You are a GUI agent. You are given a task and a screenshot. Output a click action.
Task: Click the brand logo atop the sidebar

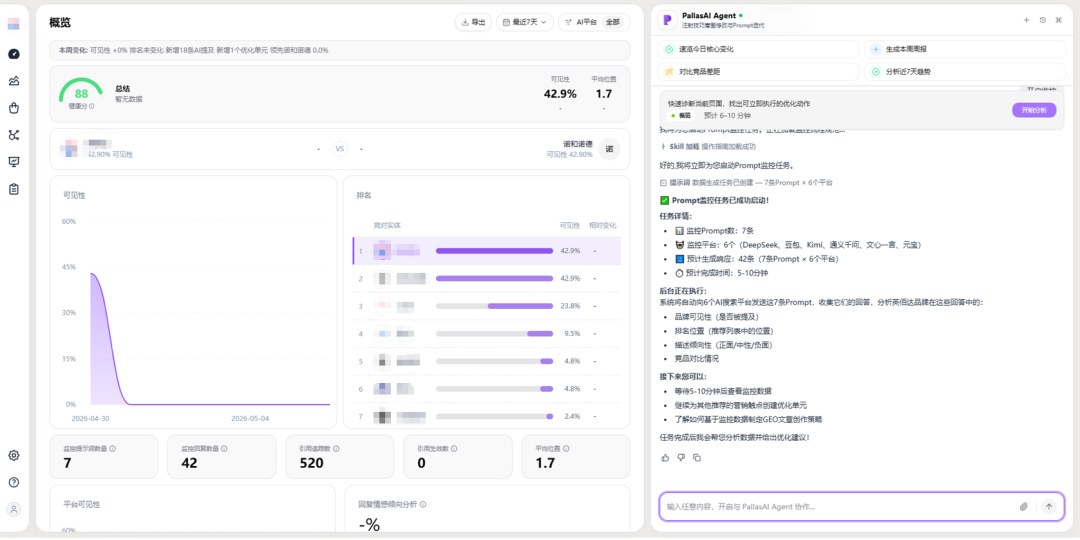14,23
